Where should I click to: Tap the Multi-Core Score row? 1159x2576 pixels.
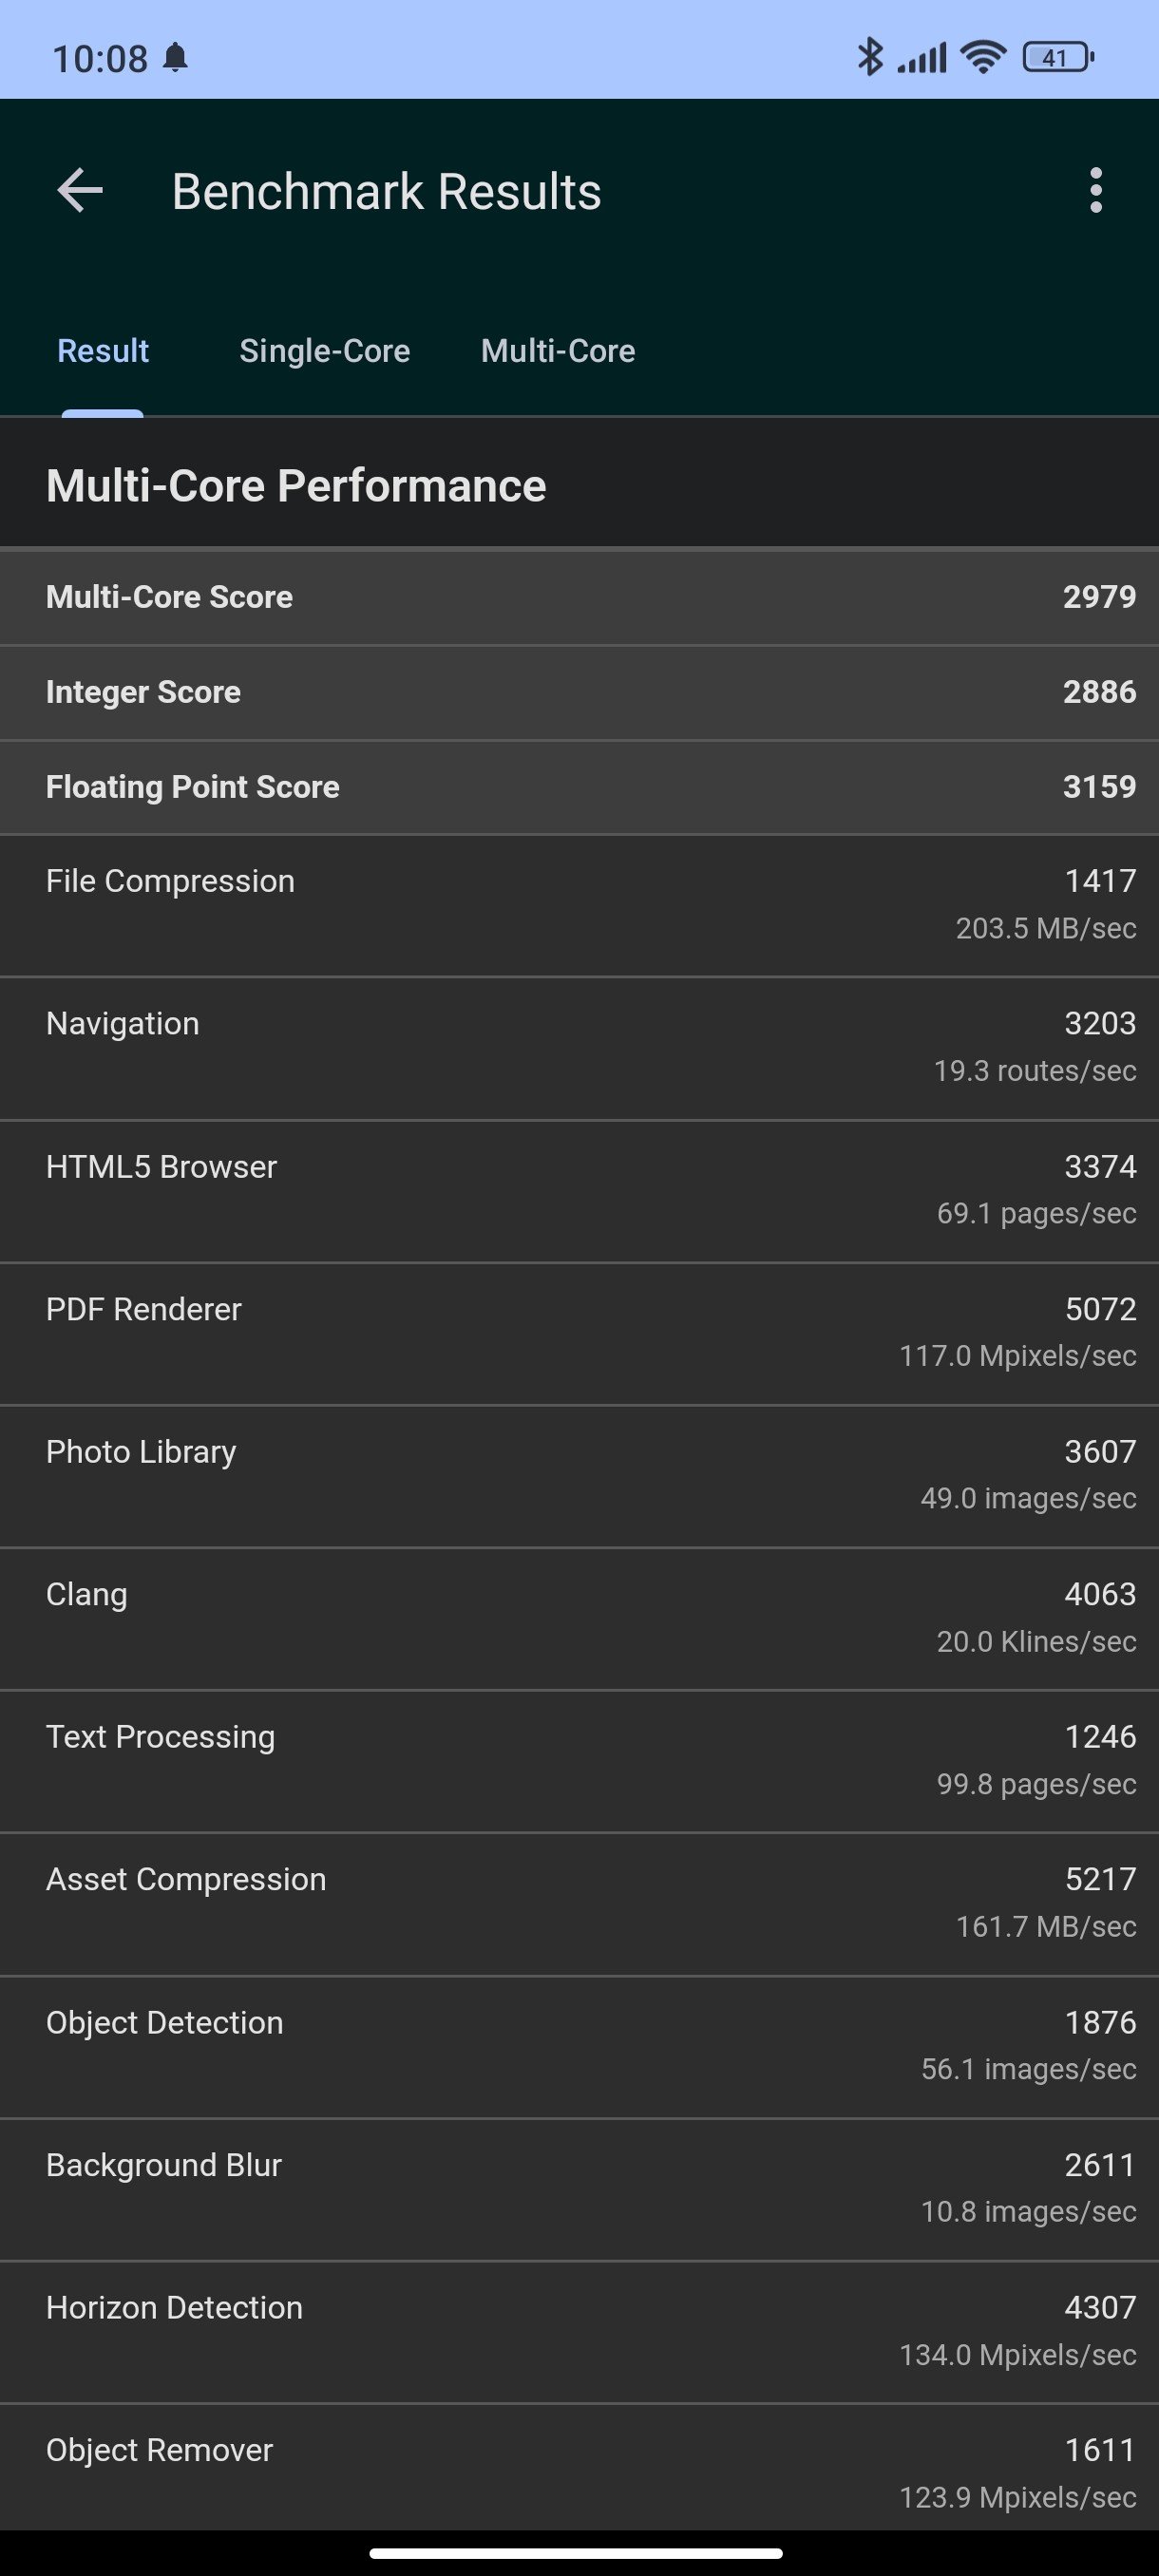[x=579, y=597]
